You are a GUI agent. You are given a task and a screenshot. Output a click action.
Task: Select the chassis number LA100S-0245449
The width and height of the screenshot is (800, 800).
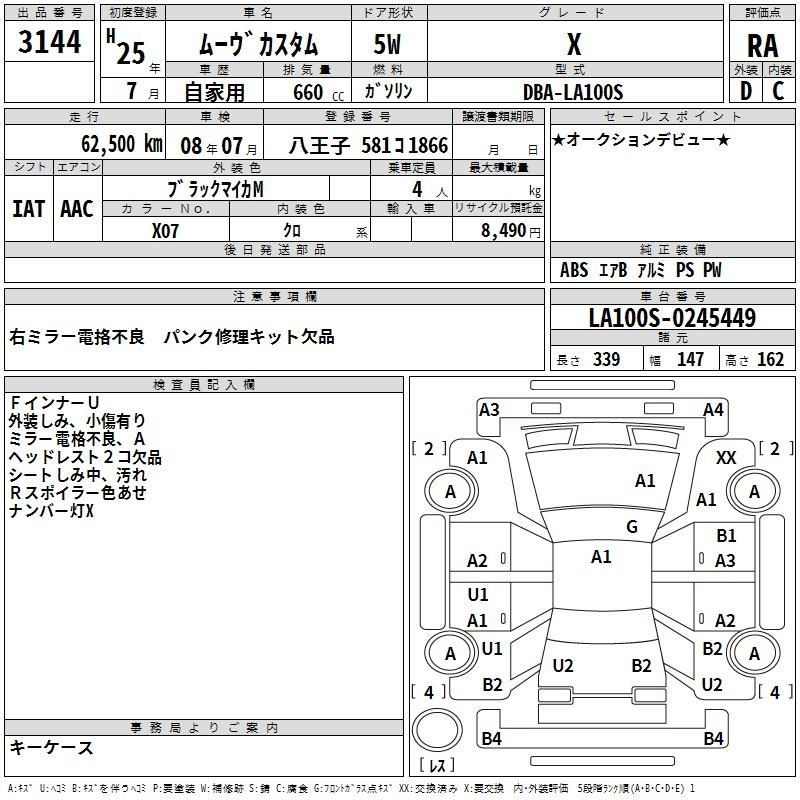(x=672, y=317)
